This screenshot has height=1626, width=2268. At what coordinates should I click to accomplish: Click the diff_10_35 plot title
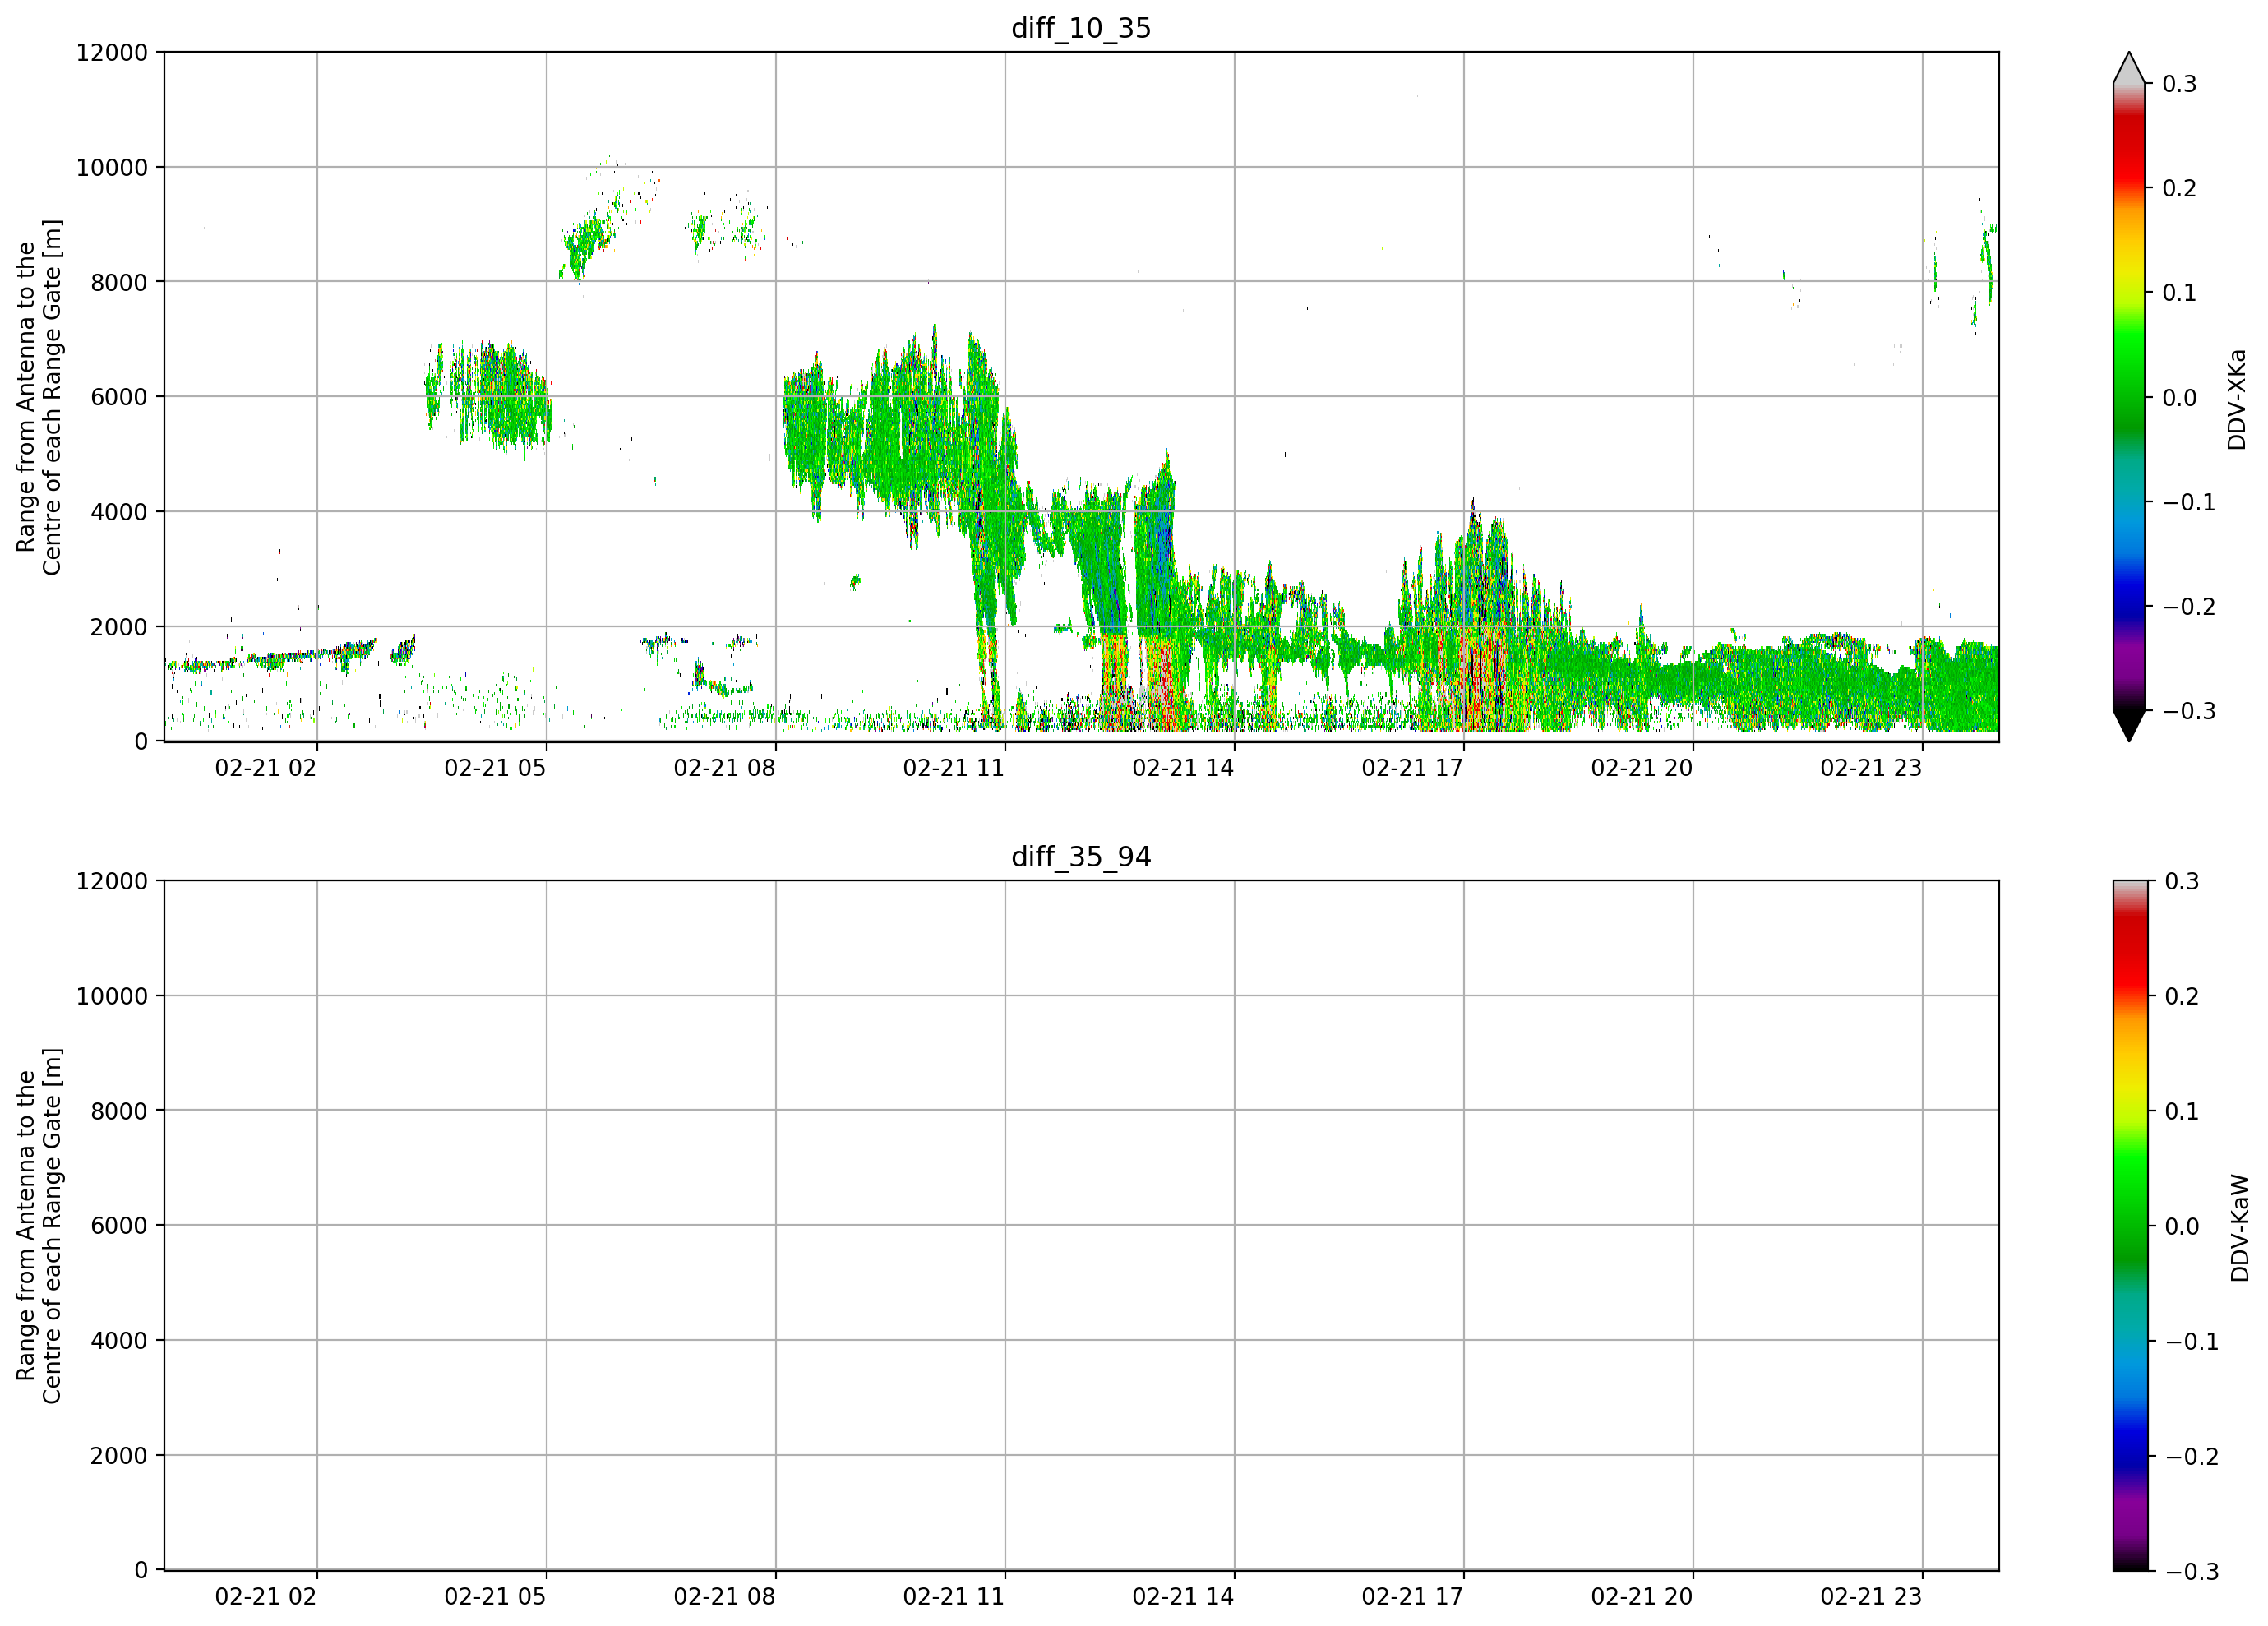(1081, 28)
